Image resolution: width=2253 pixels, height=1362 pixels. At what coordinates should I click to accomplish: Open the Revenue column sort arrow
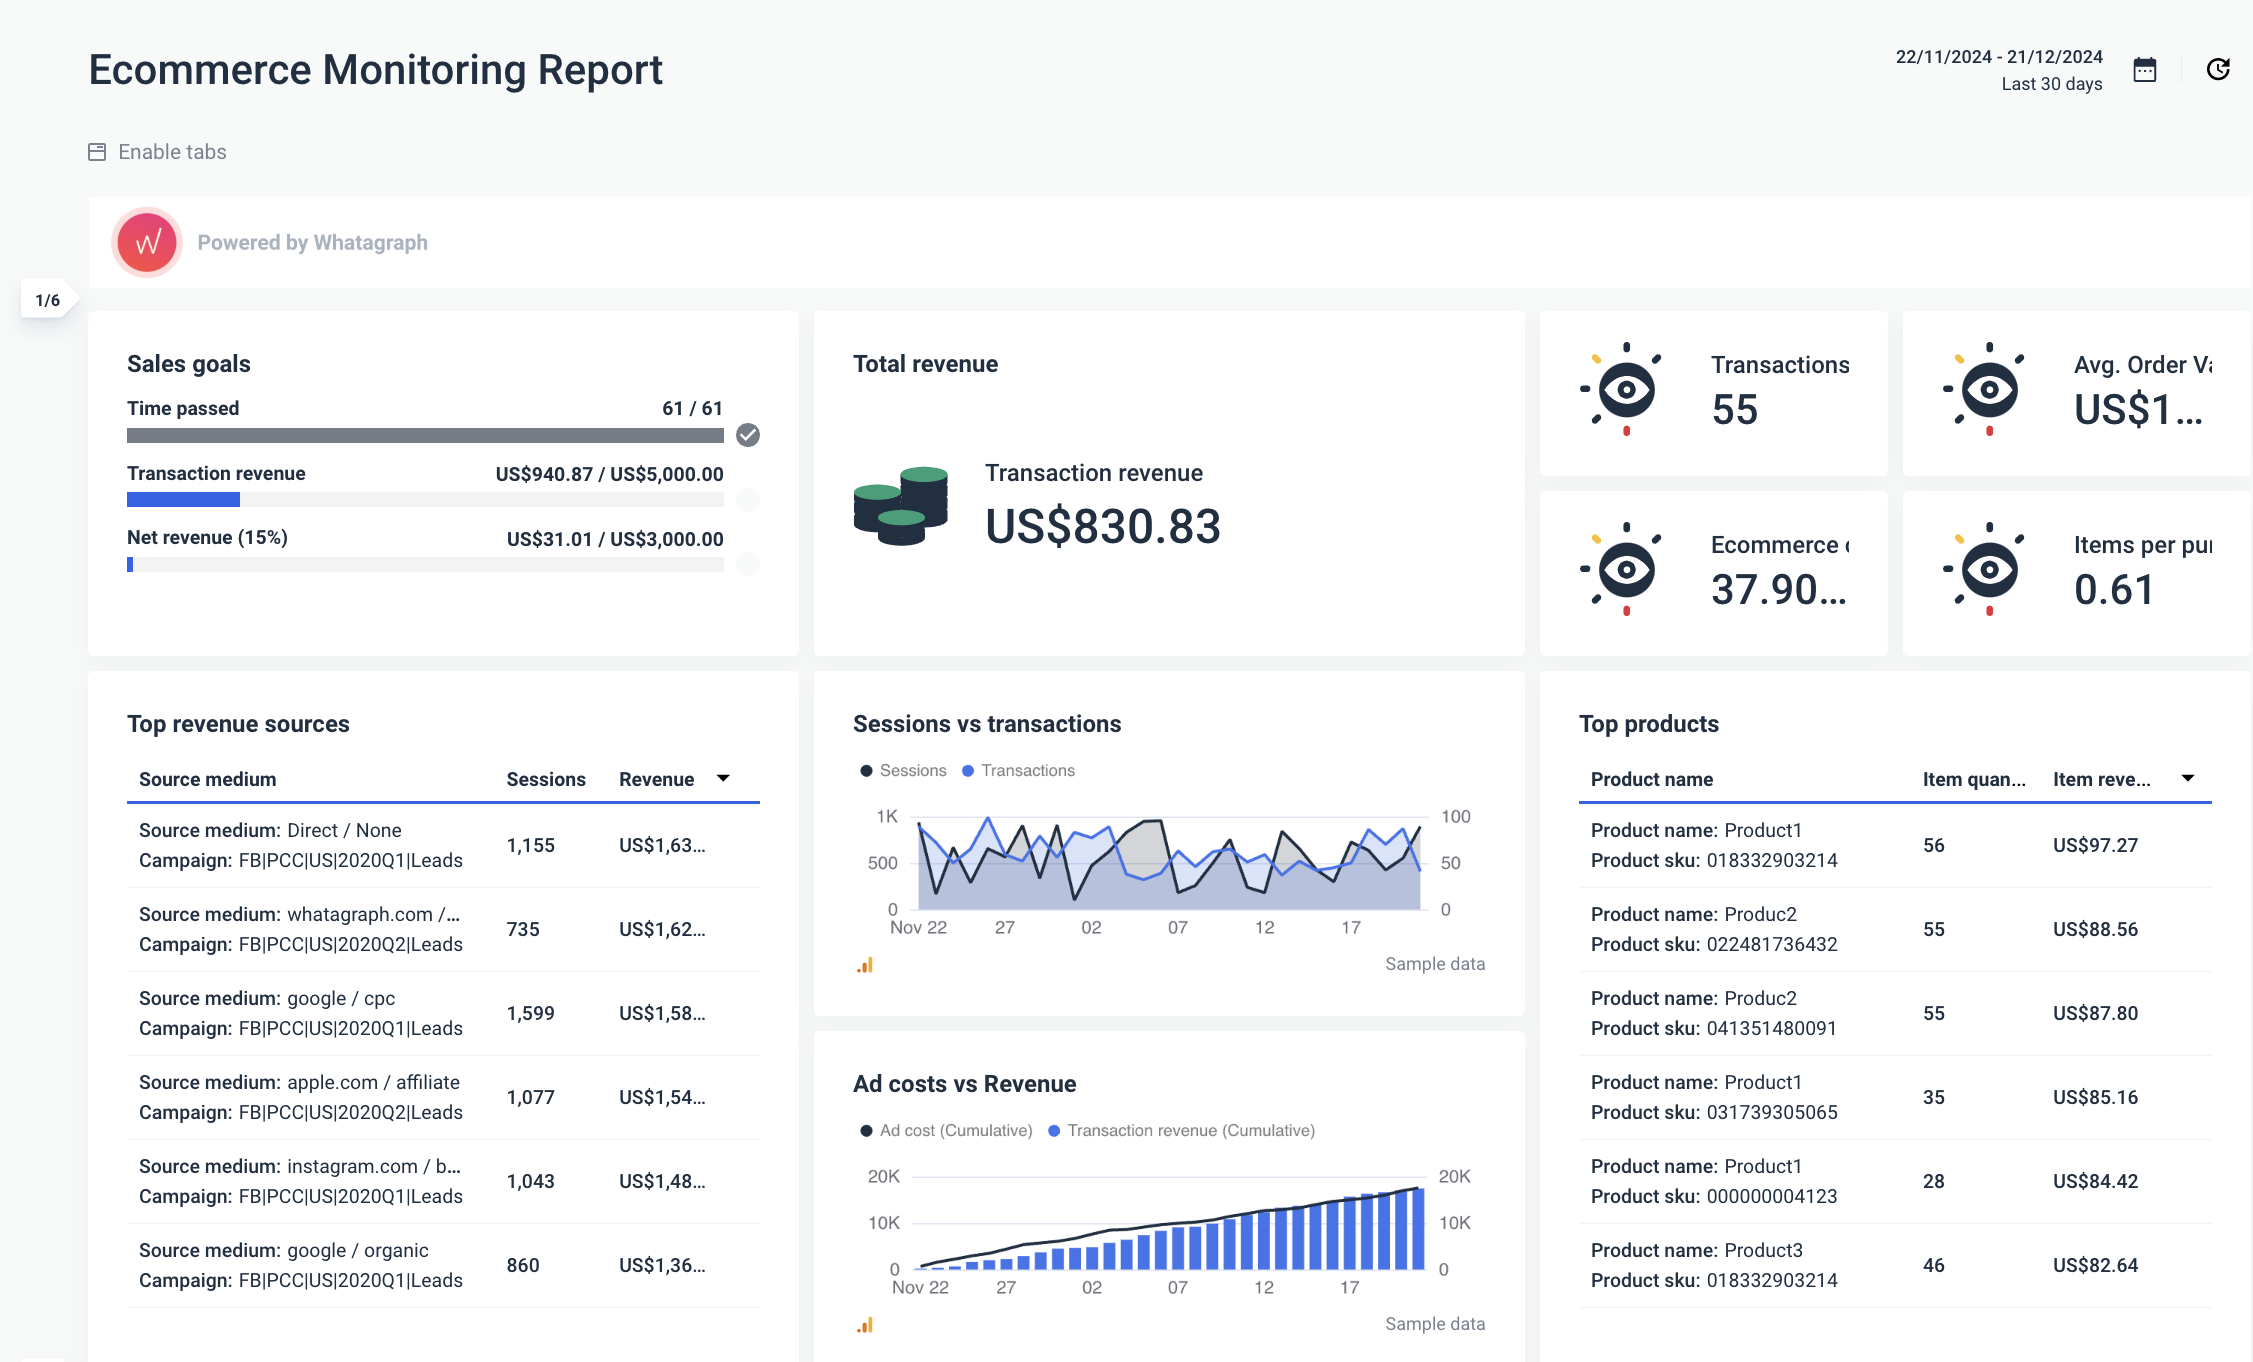[724, 778]
